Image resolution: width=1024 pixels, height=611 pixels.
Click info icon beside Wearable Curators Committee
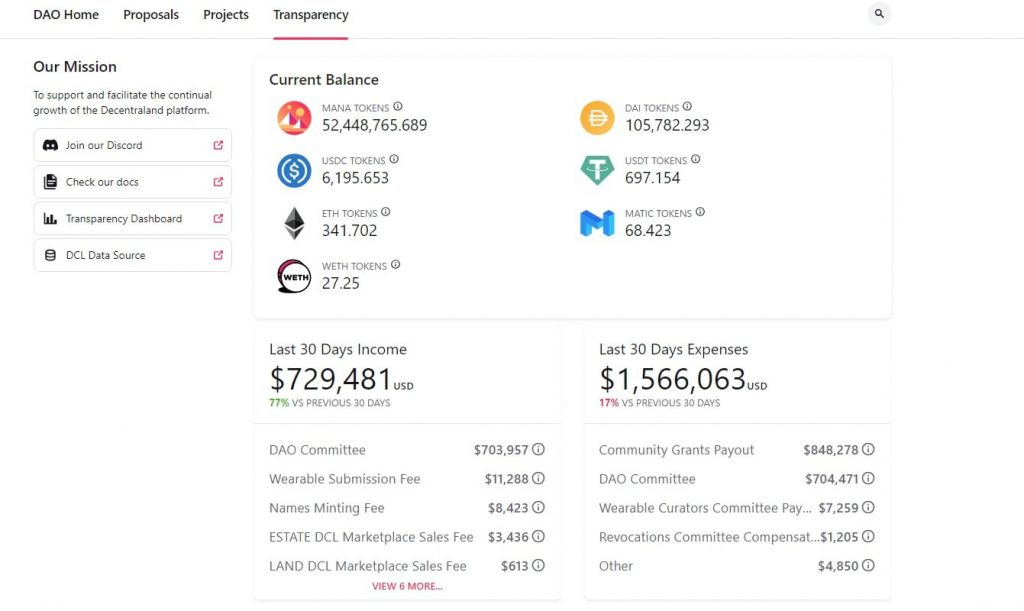pos(868,507)
